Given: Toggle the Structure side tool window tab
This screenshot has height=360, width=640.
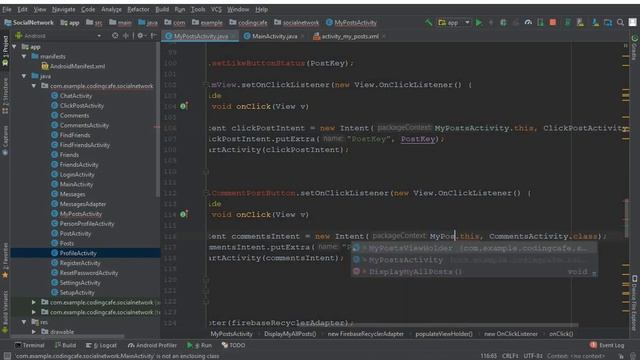Looking at the screenshot, I should tap(5, 96).
